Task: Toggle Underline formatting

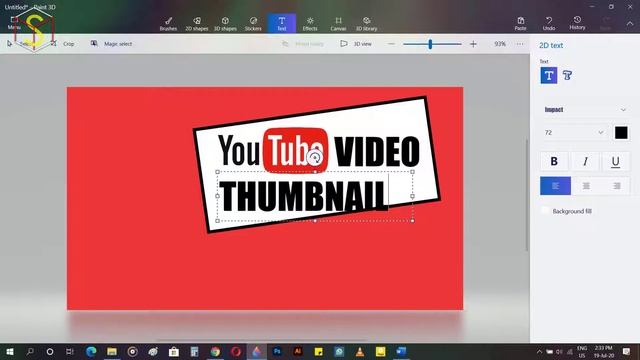Action: 616,161
